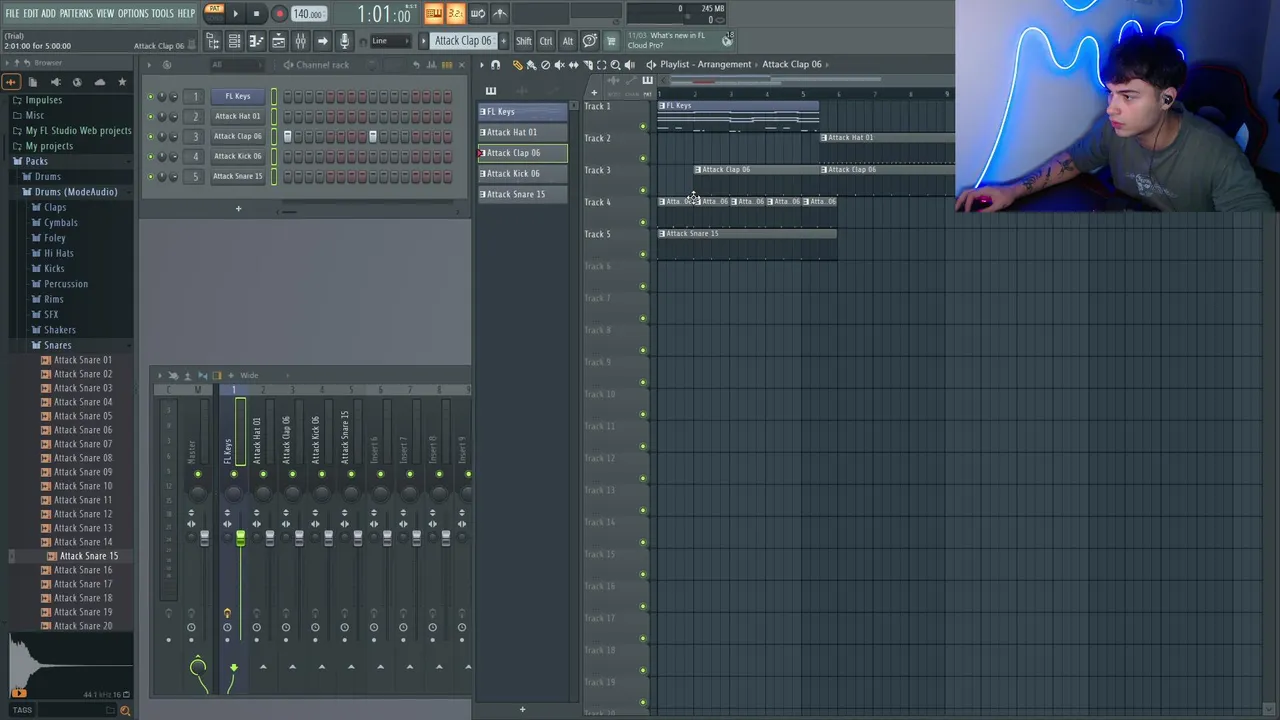Viewport: 1280px width, 720px height.
Task: Select the Attack Kick 06 pattern in picker
Action: (522, 173)
